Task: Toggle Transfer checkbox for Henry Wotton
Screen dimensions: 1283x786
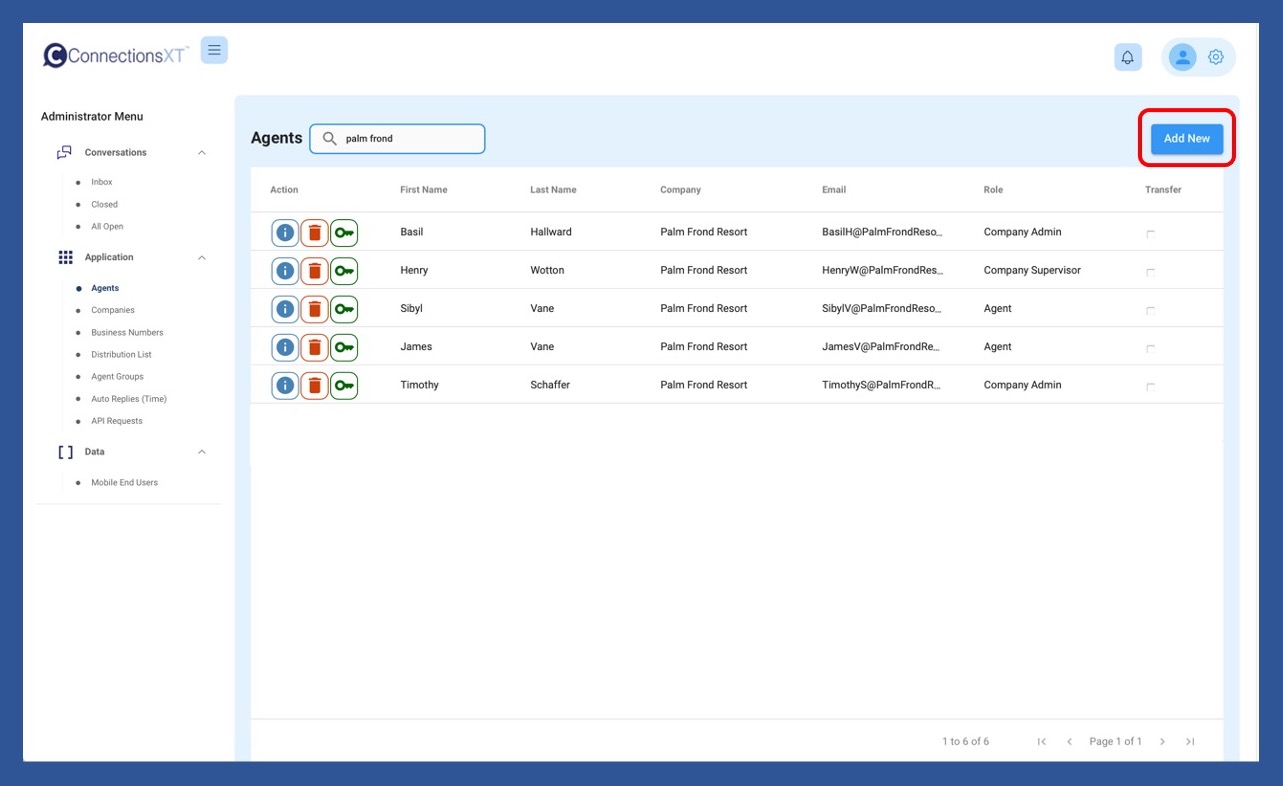Action: pyautogui.click(x=1150, y=272)
